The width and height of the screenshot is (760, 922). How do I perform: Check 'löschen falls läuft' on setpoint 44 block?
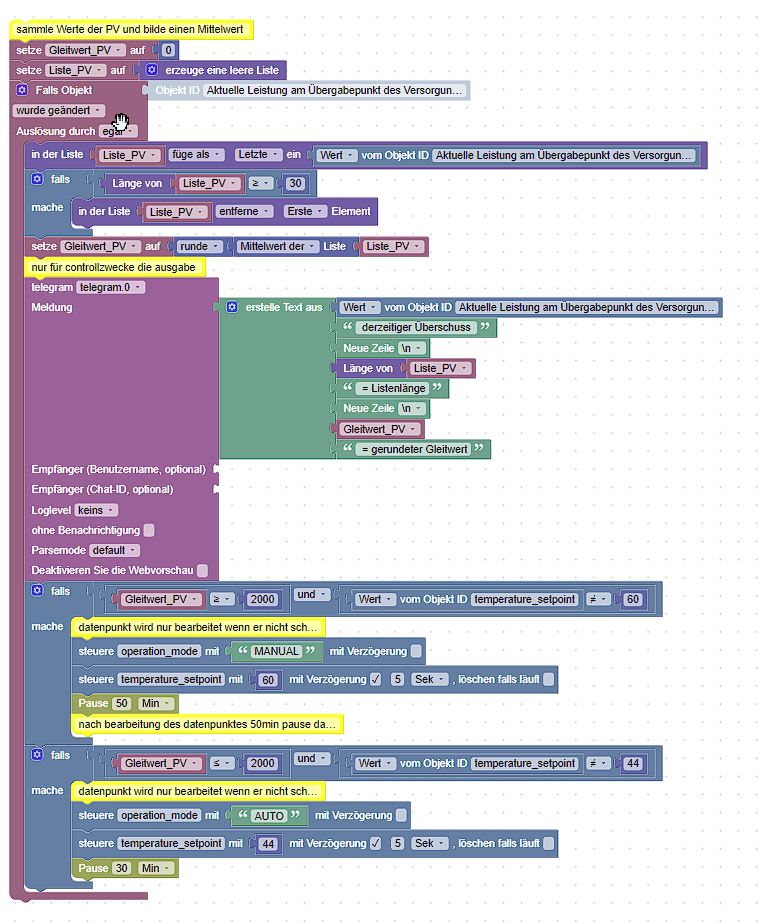[x=548, y=843]
